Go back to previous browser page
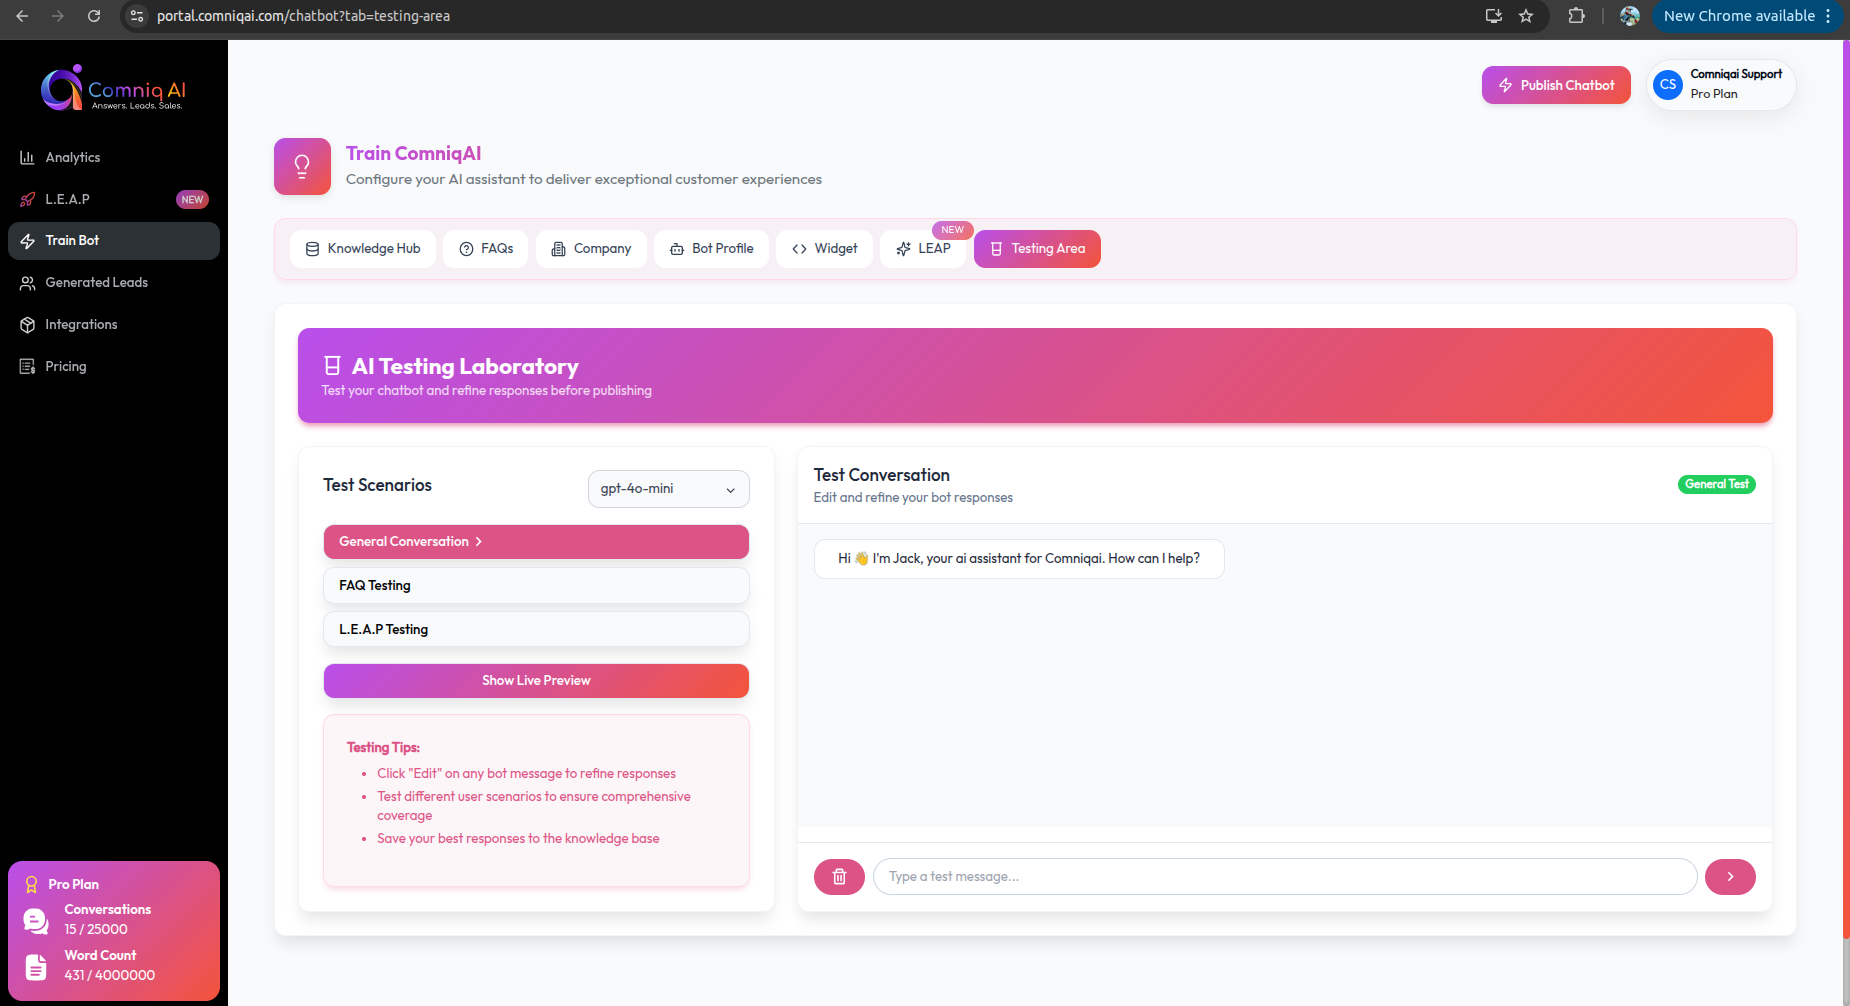Screen dimensions: 1850x1006 pyautogui.click(x=22, y=16)
